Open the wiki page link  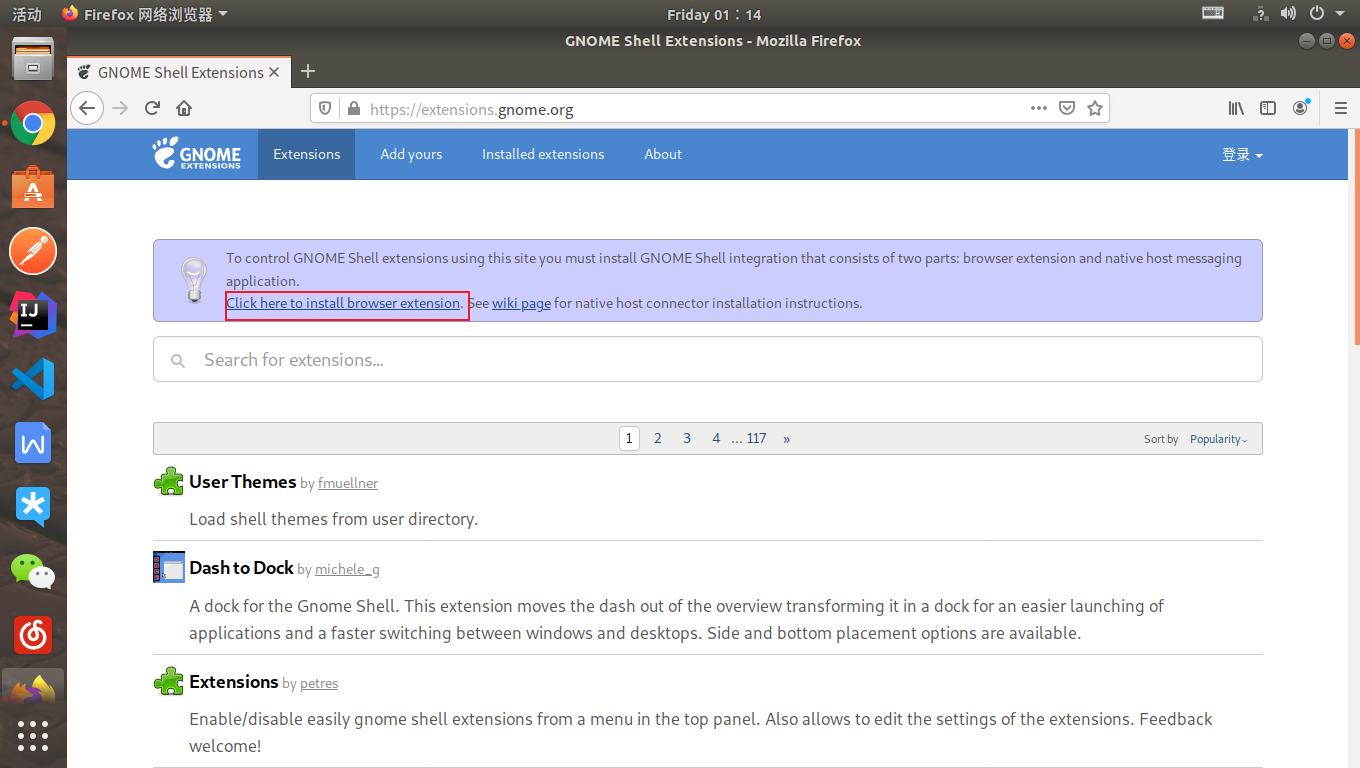tap(521, 303)
